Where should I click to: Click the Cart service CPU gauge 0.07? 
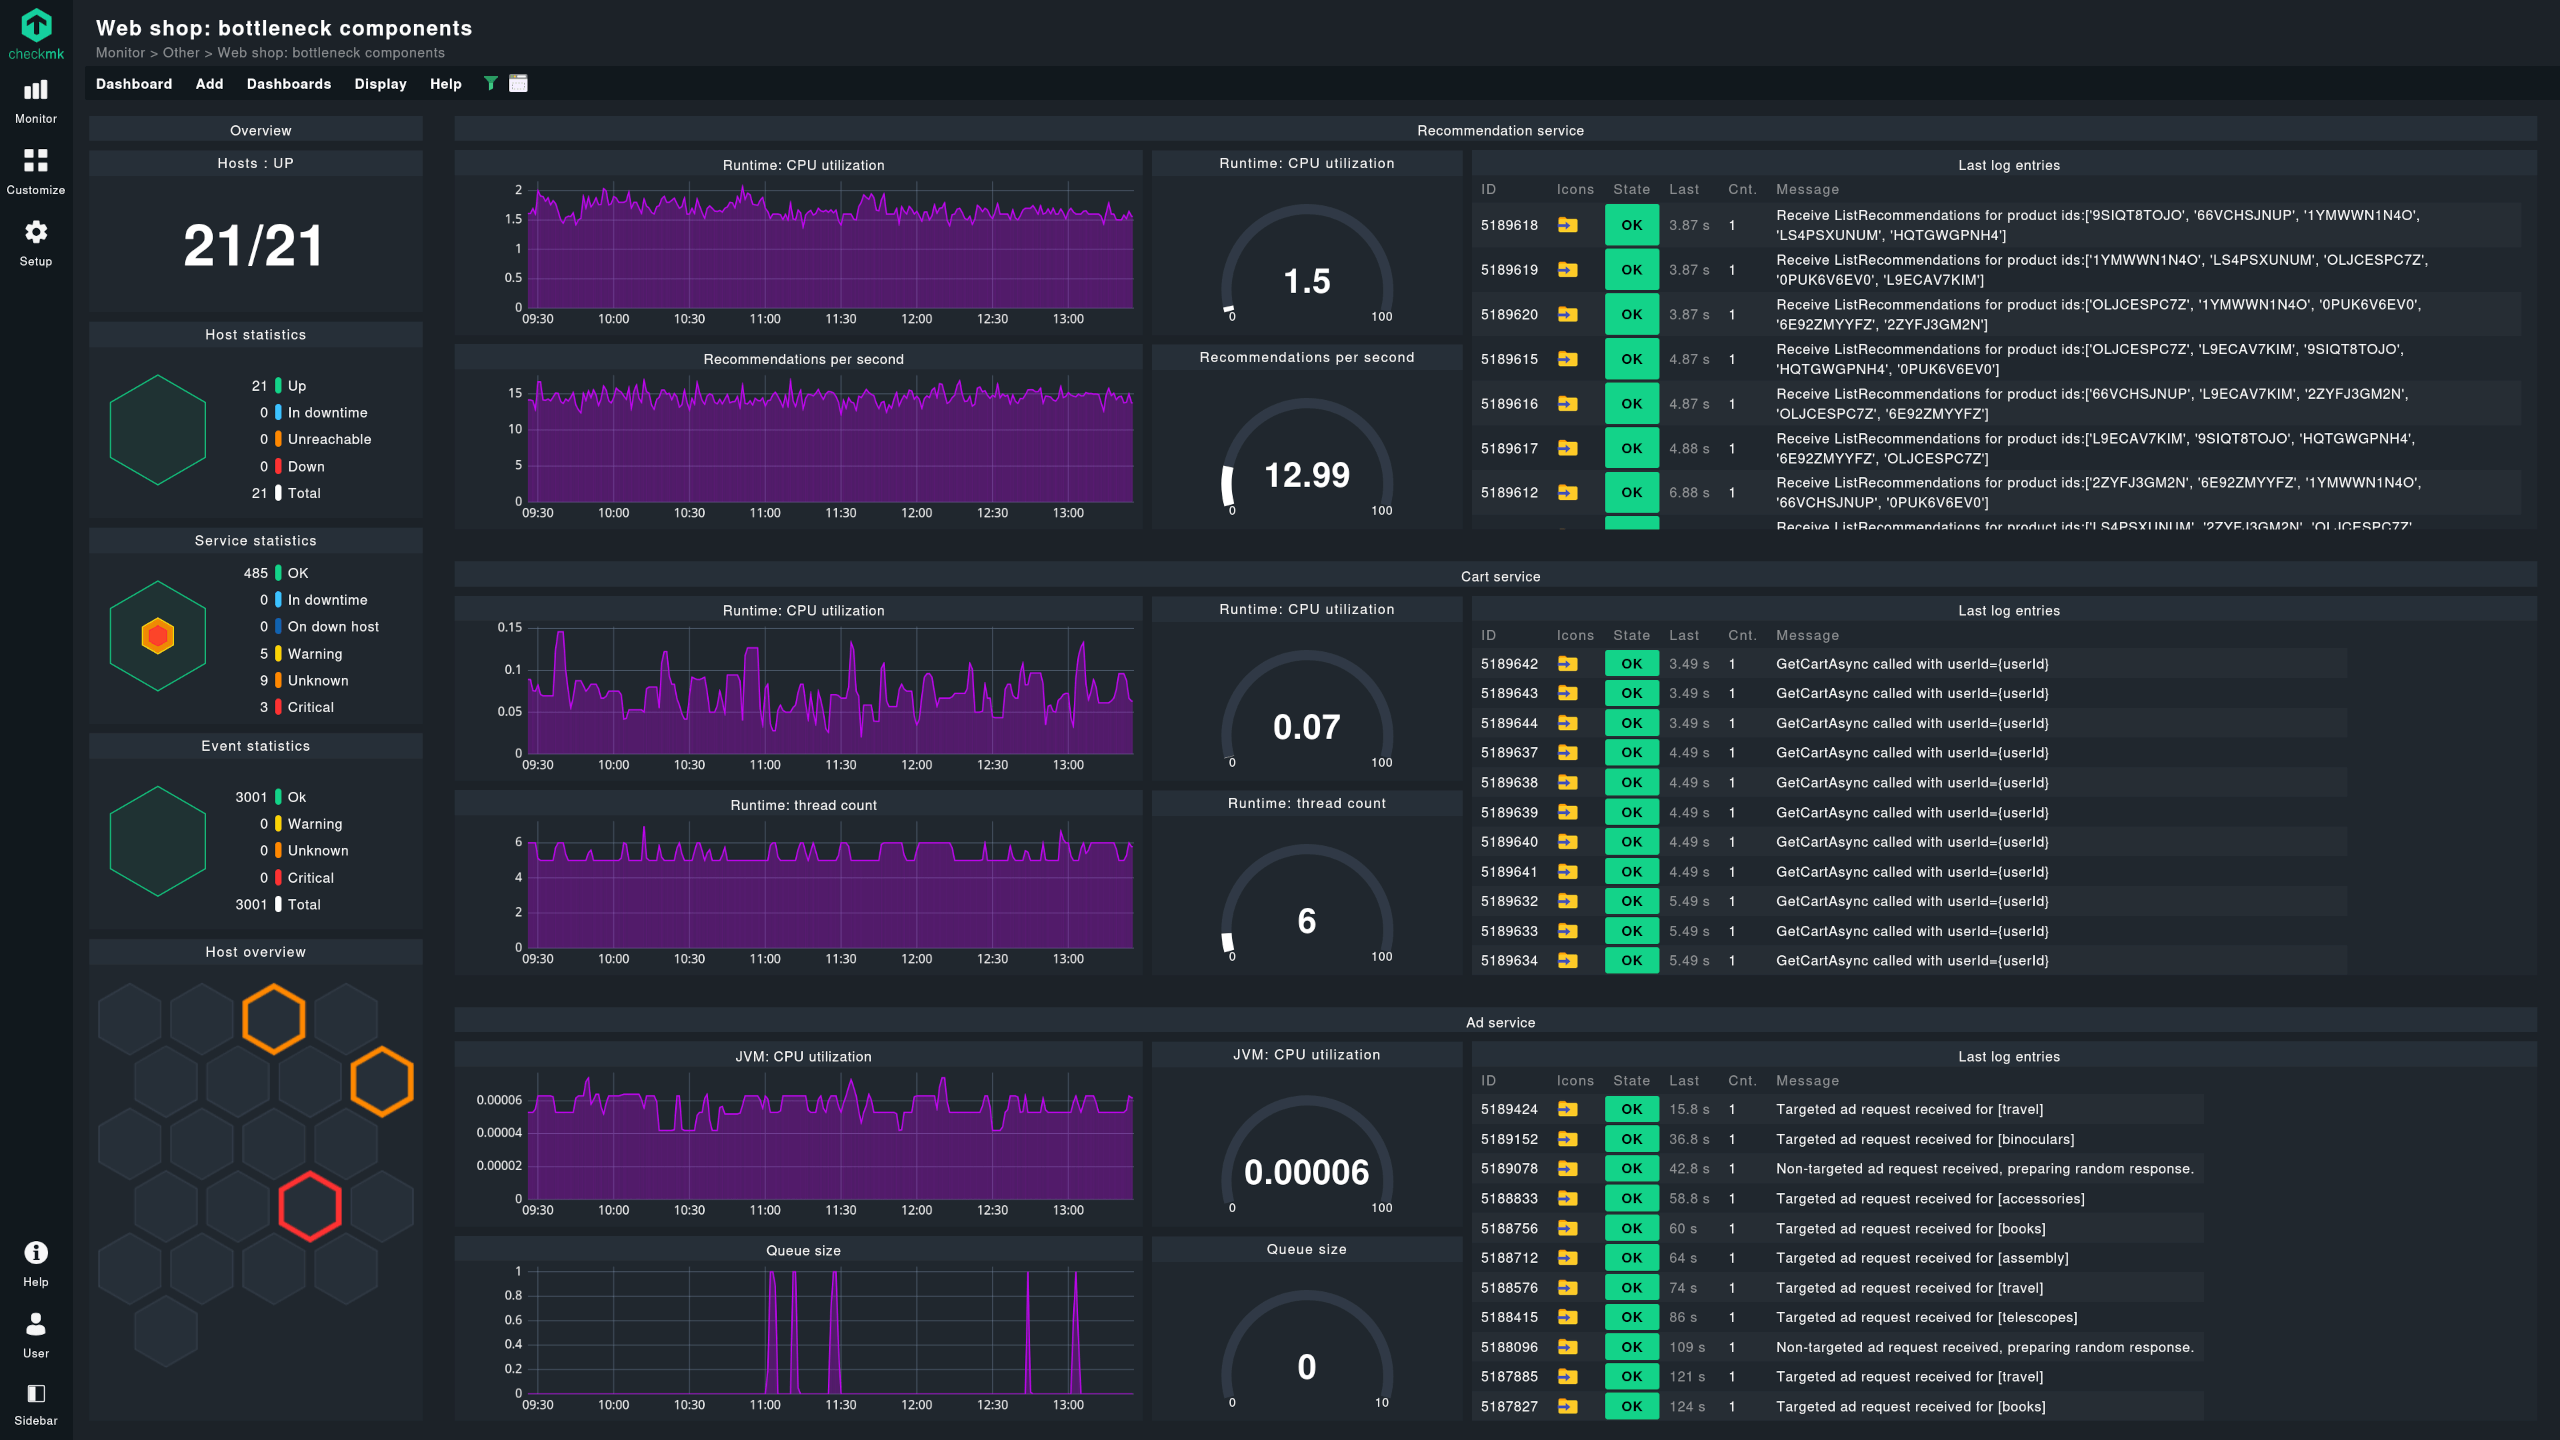click(x=1306, y=727)
